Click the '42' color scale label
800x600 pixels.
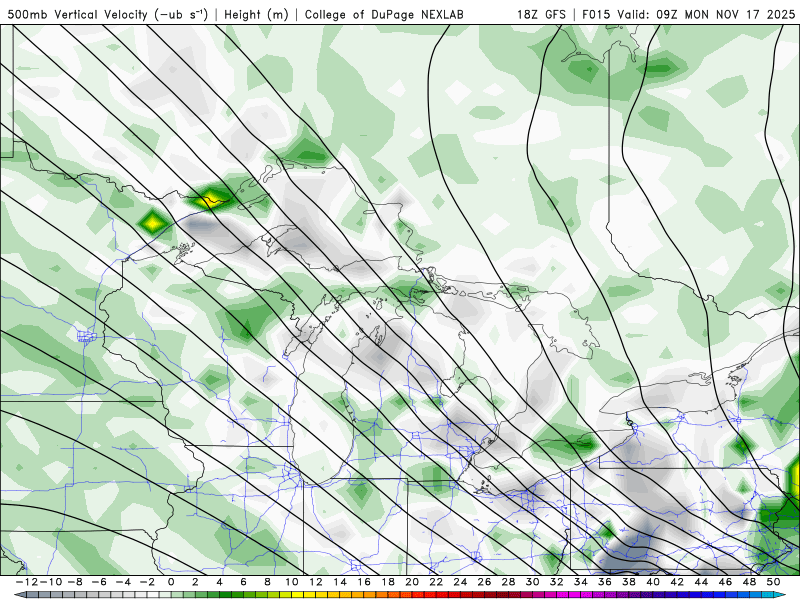(x=677, y=582)
